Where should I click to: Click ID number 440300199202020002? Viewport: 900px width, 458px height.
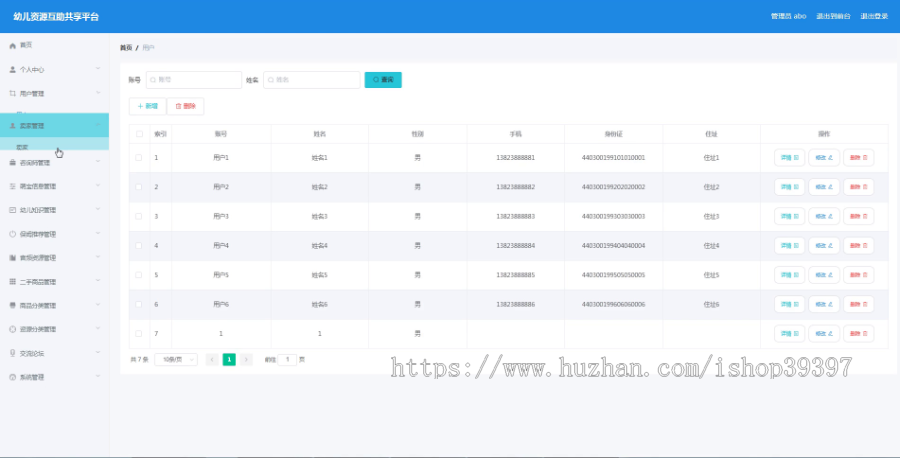click(x=614, y=187)
